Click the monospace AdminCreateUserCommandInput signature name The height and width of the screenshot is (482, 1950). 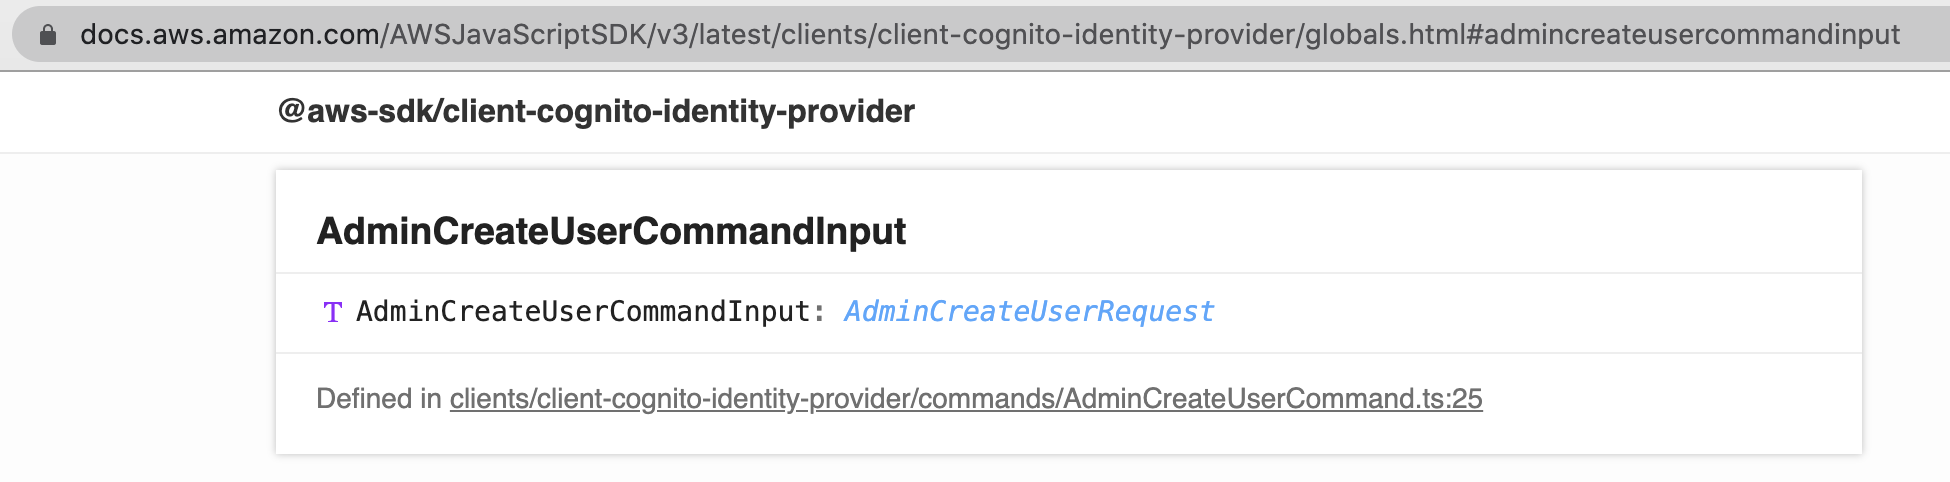(x=583, y=312)
